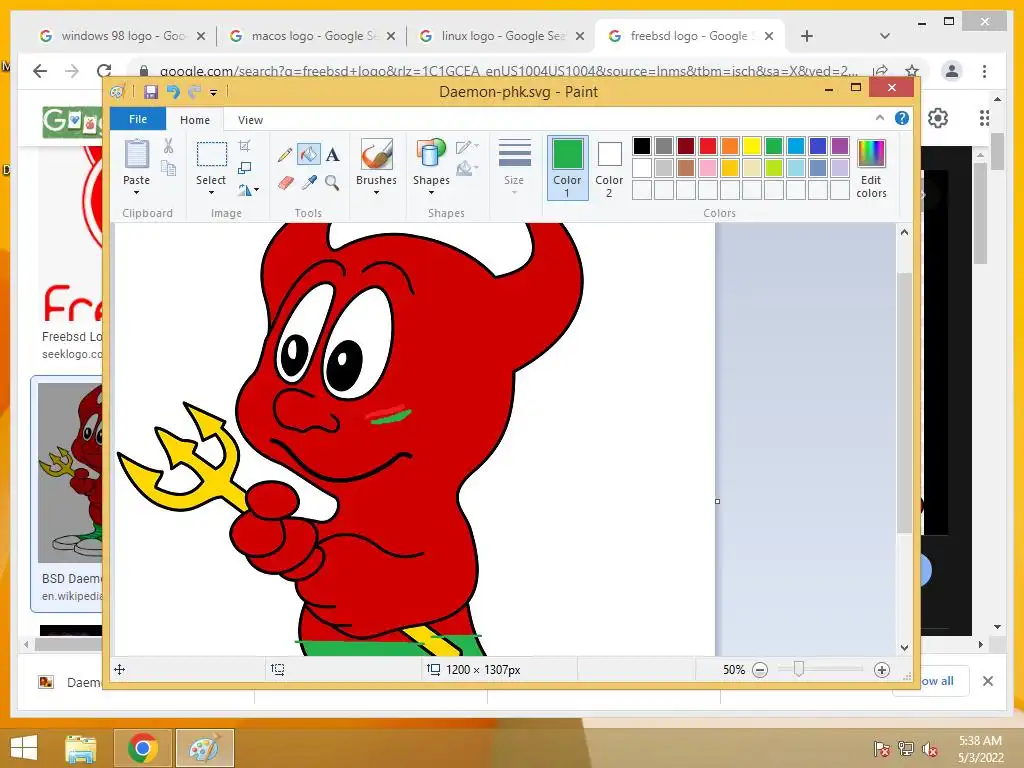
Task: Click the Crop icon in Image group
Action: [x=244, y=146]
